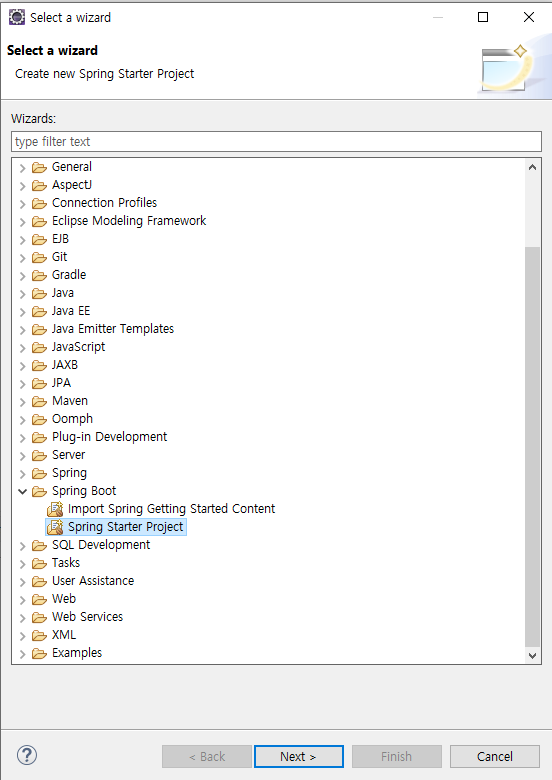Click the Eclipse icon in title bar
This screenshot has height=780, width=552.
tap(17, 17)
